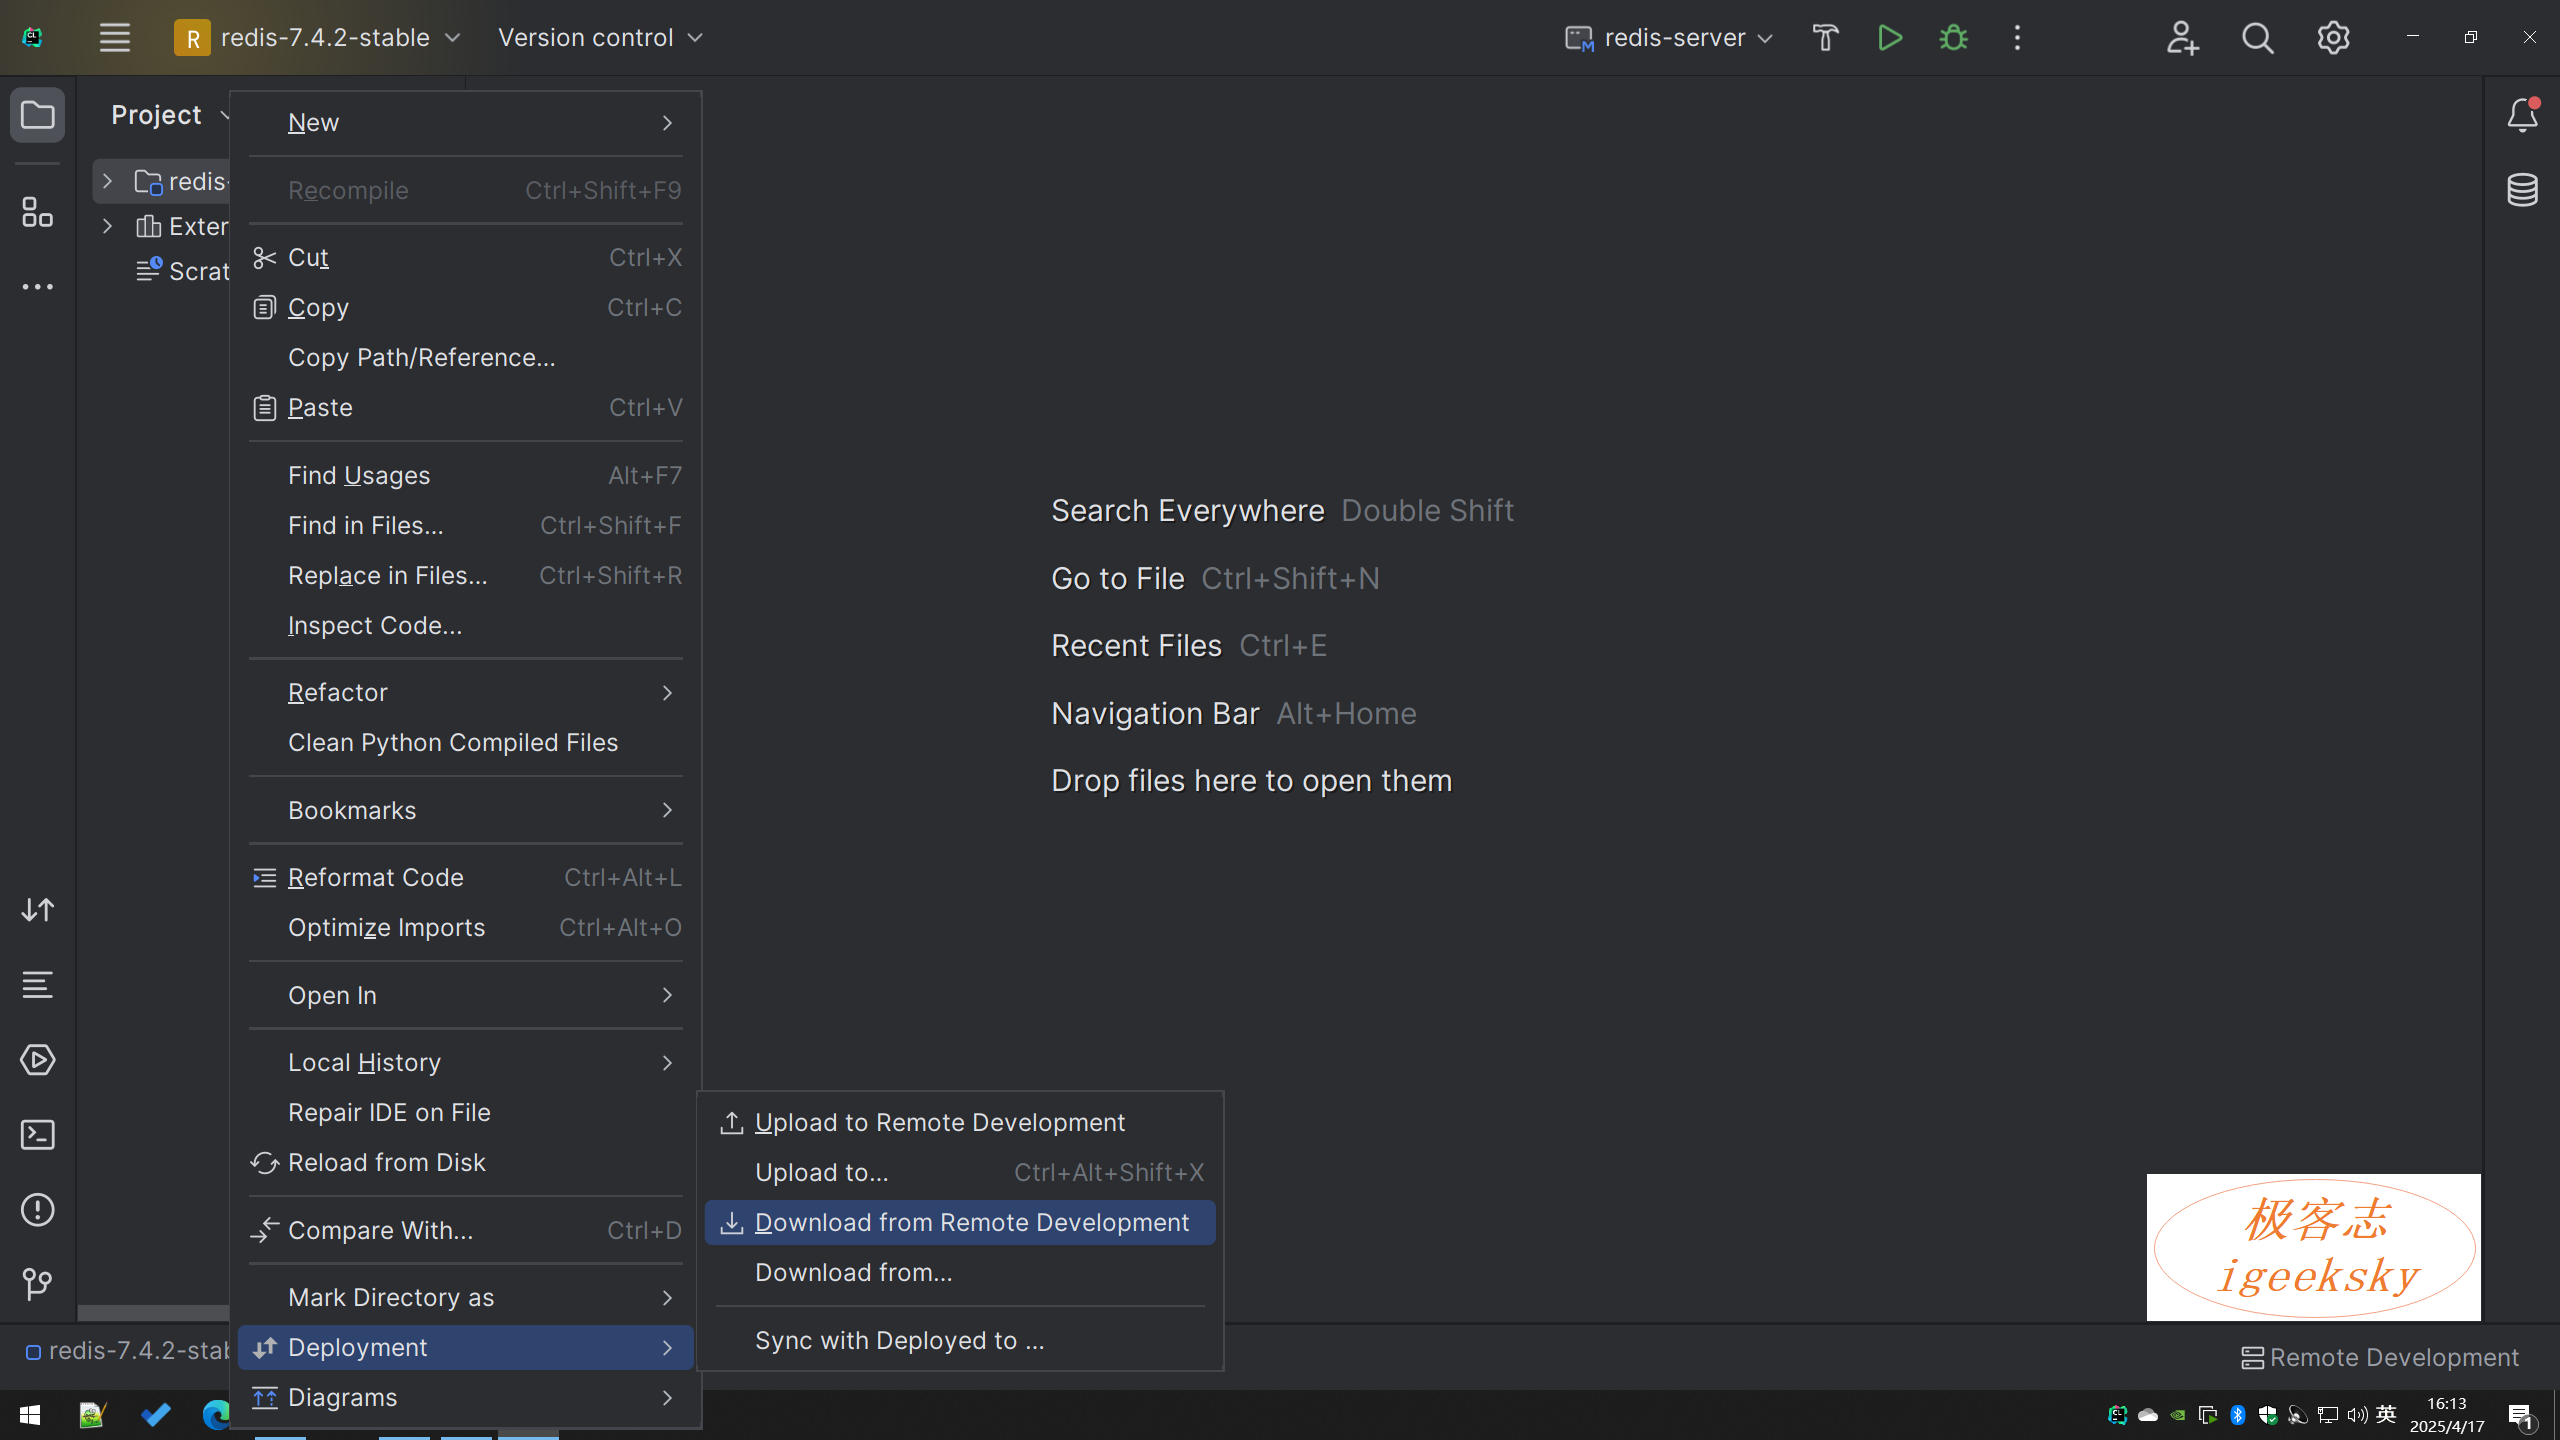Open the Git tool window icon
The height and width of the screenshot is (1440, 2560).
tap(38, 1284)
